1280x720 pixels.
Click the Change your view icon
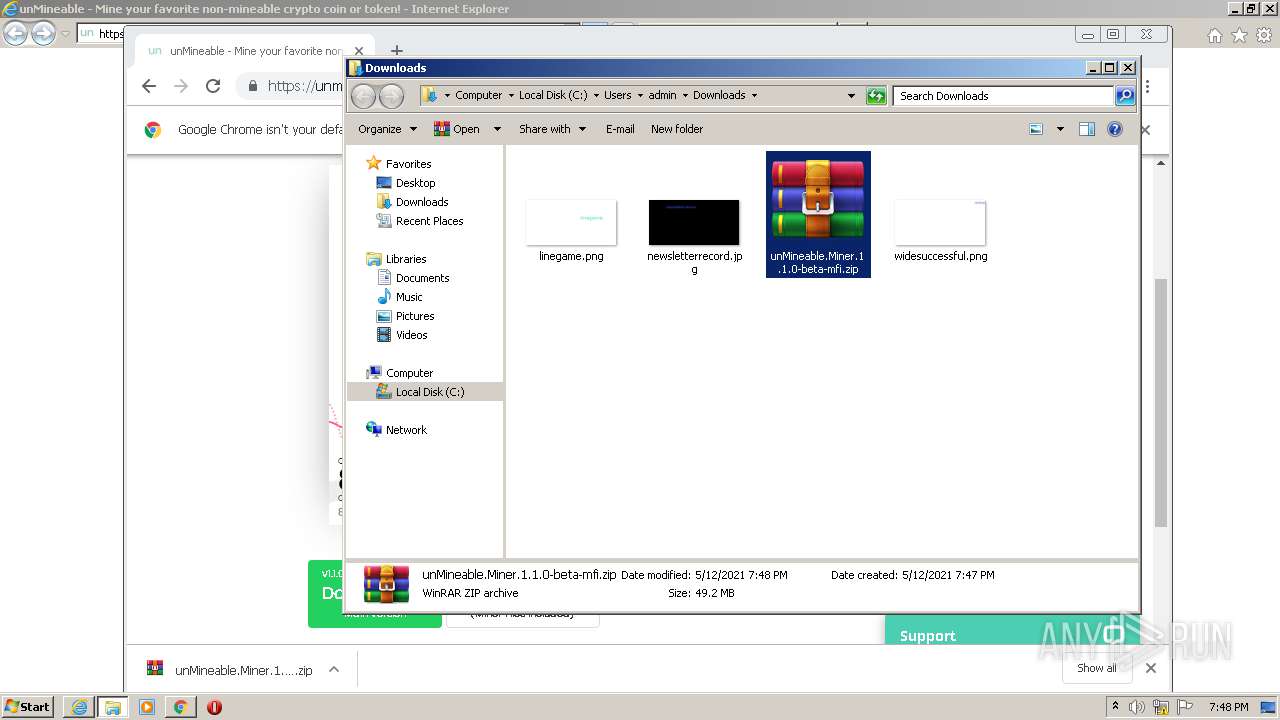(1036, 129)
